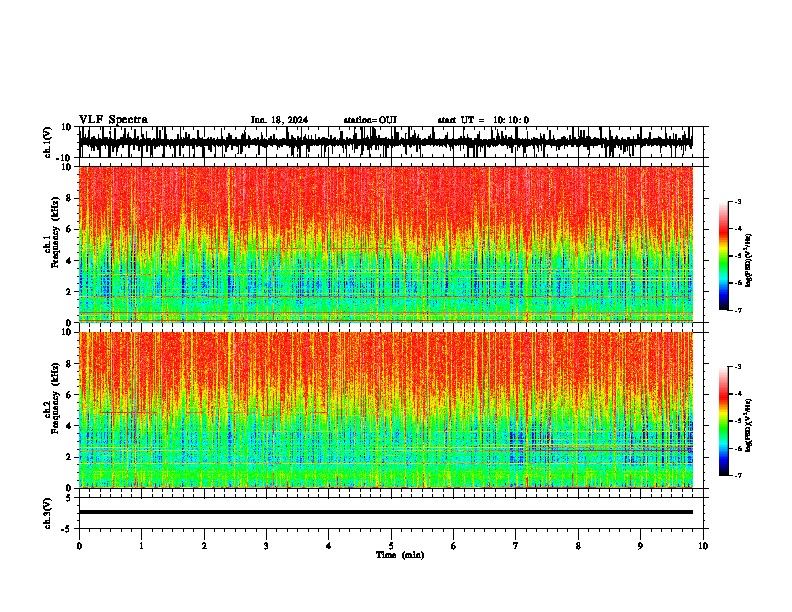
Task: Click the "-7" label on ch.2 colorbar
Action: click(x=737, y=476)
